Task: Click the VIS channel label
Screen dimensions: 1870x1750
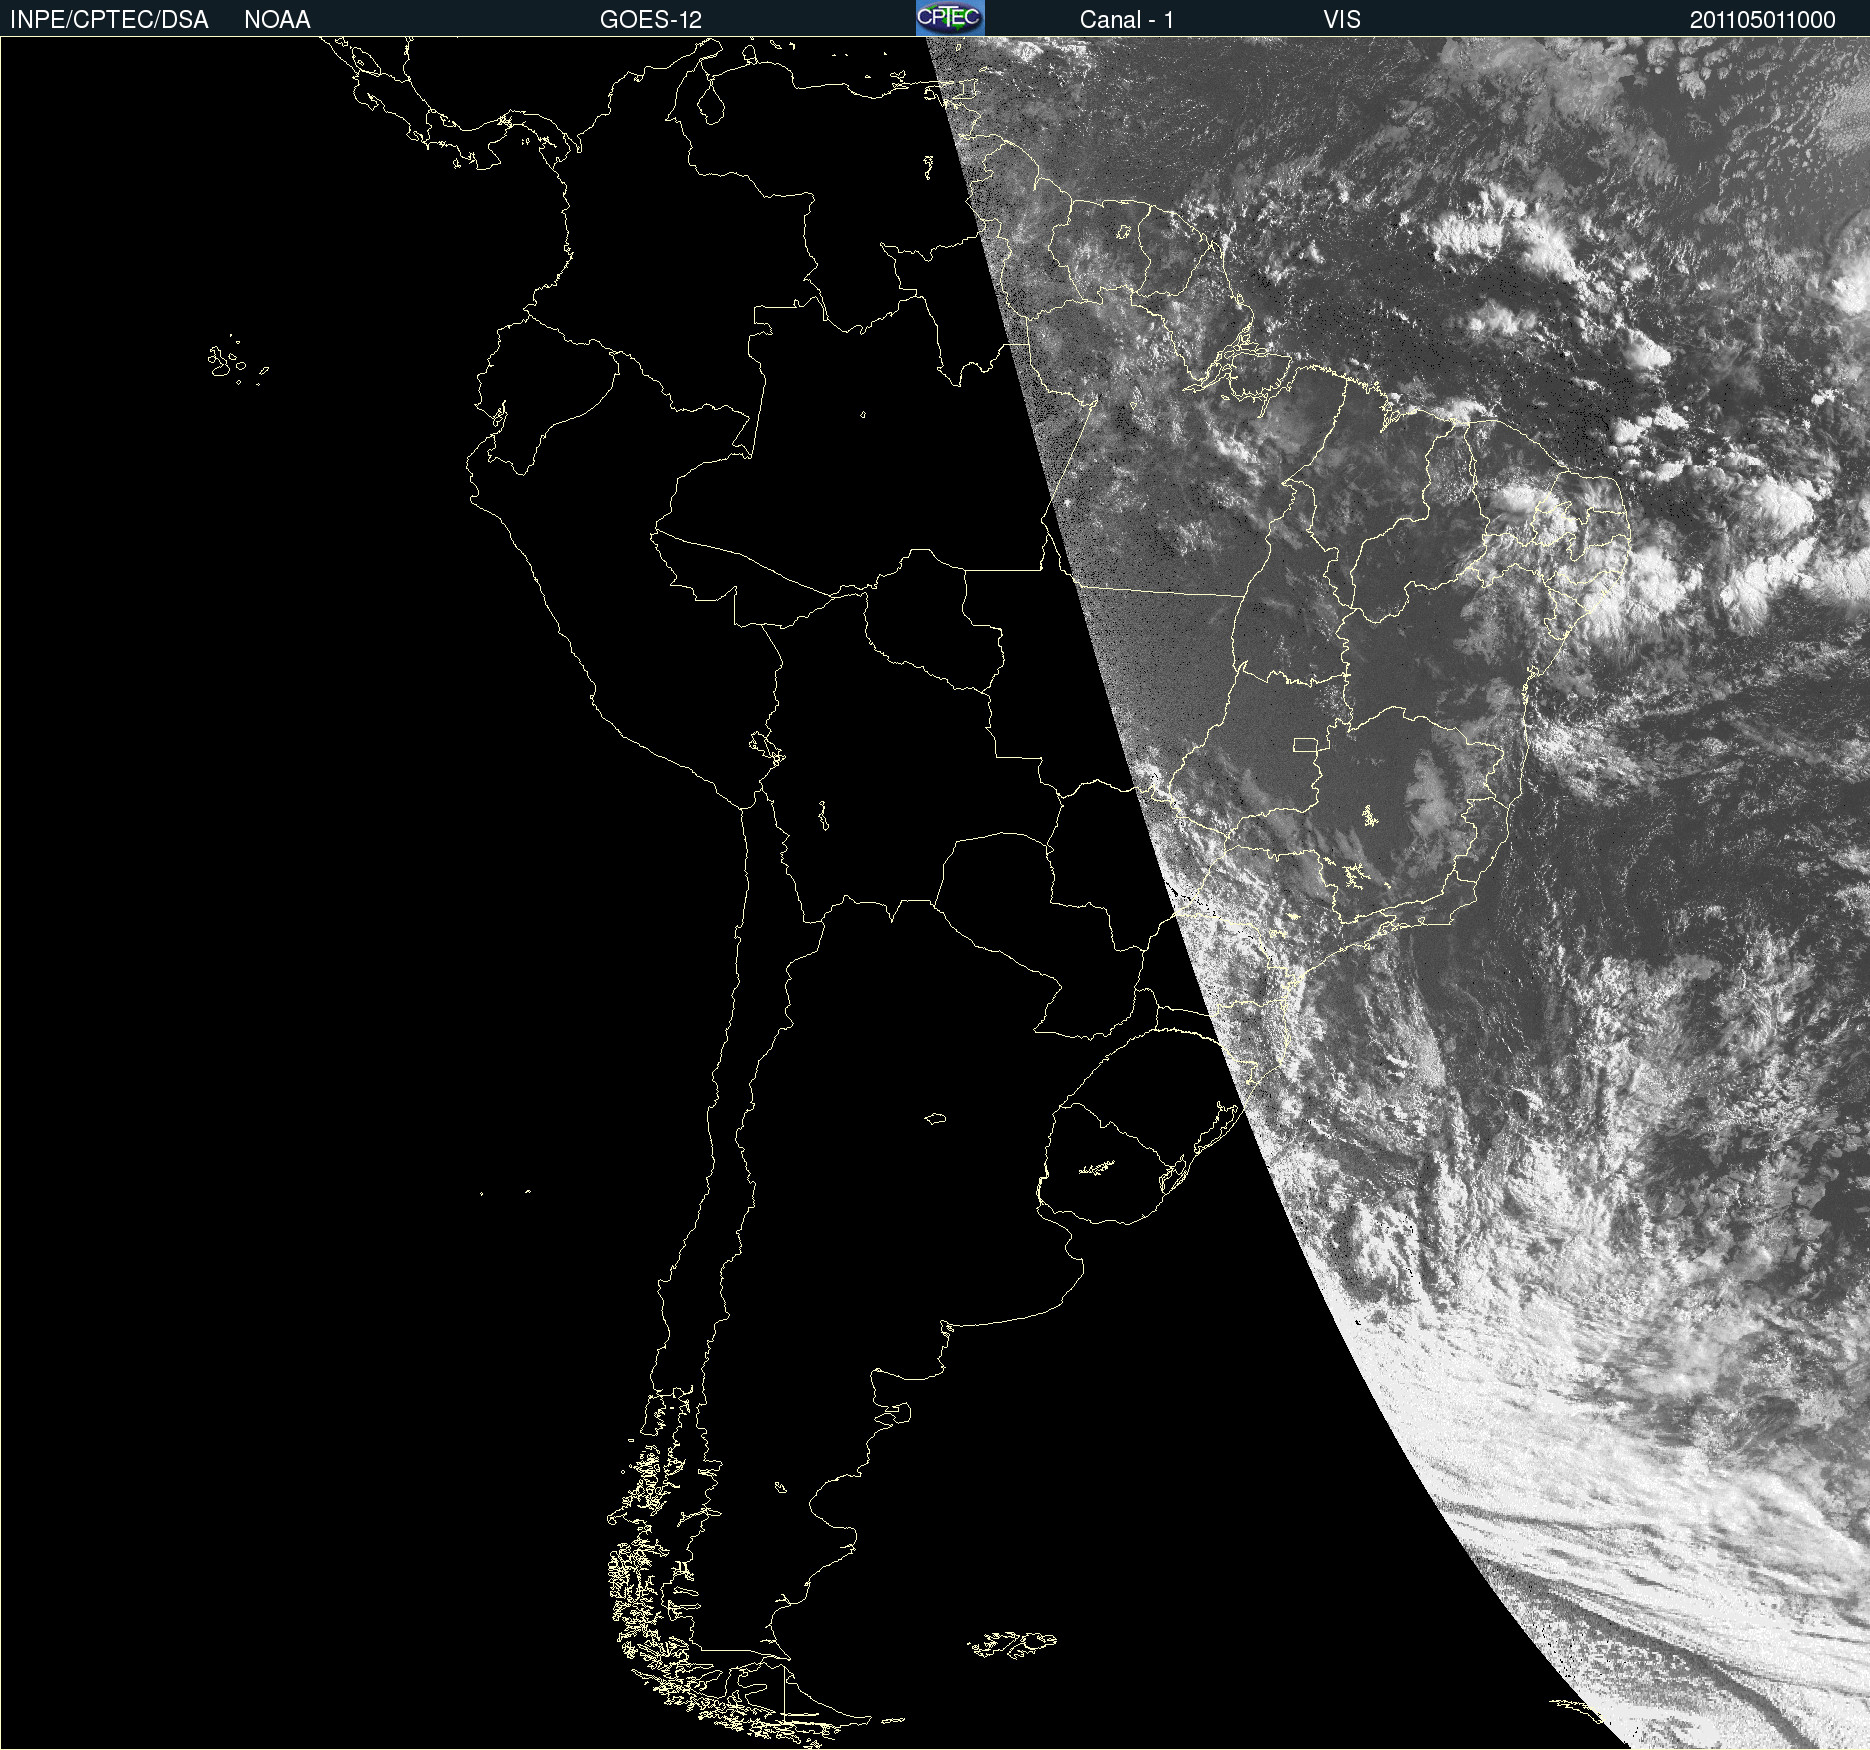Action: coord(1342,20)
